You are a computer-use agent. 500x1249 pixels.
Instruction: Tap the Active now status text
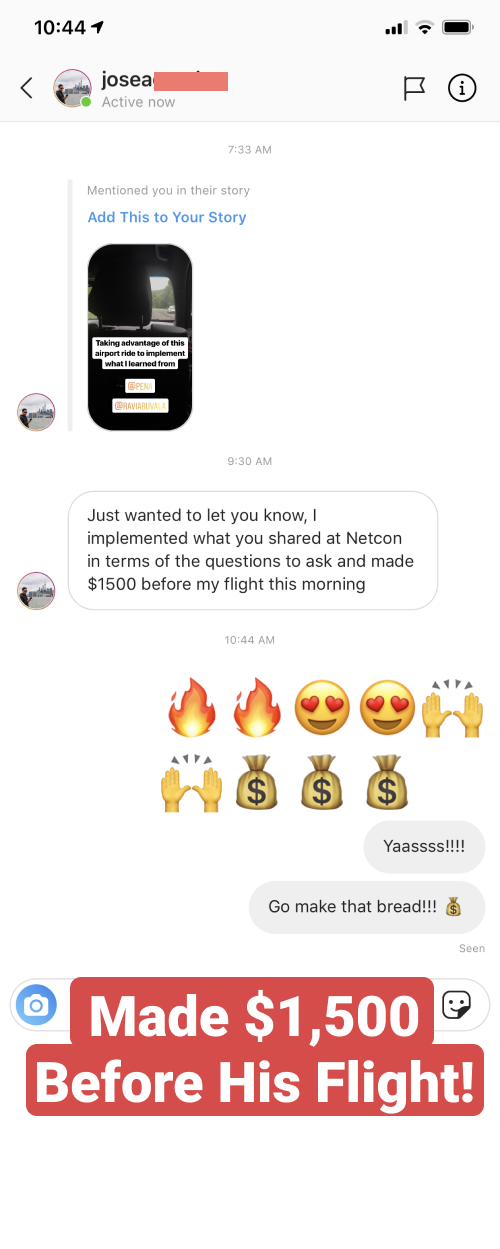[x=138, y=102]
